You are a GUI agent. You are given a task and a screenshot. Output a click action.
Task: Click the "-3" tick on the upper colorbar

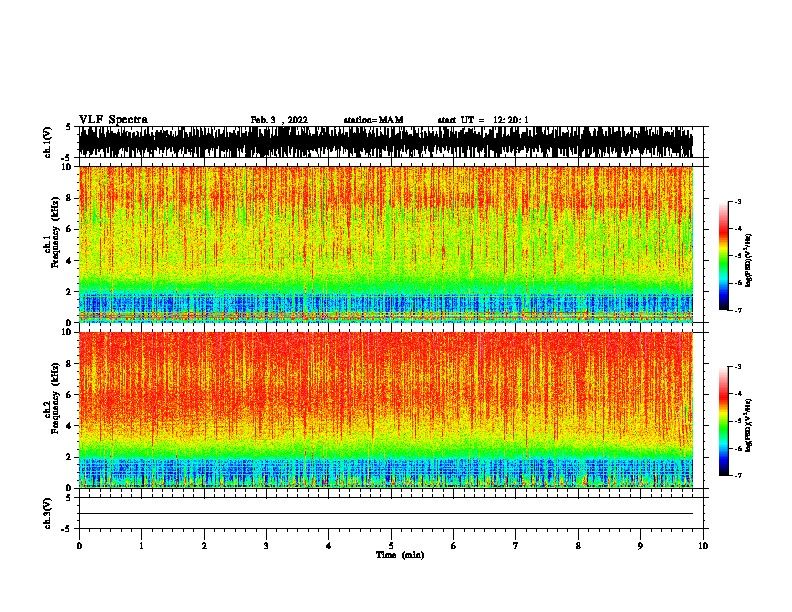tap(737, 201)
